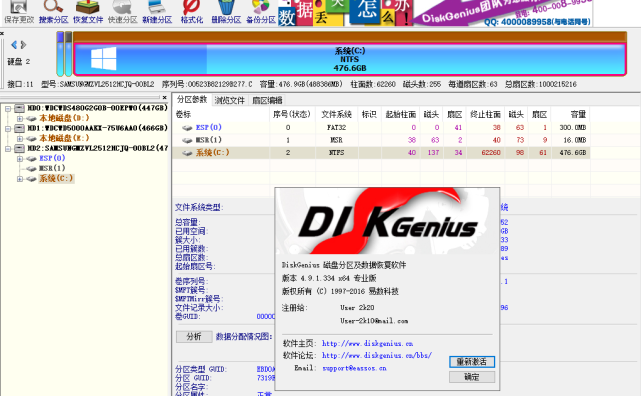Expand the ESP(0) tree node
The image size is (641, 396).
point(20,159)
